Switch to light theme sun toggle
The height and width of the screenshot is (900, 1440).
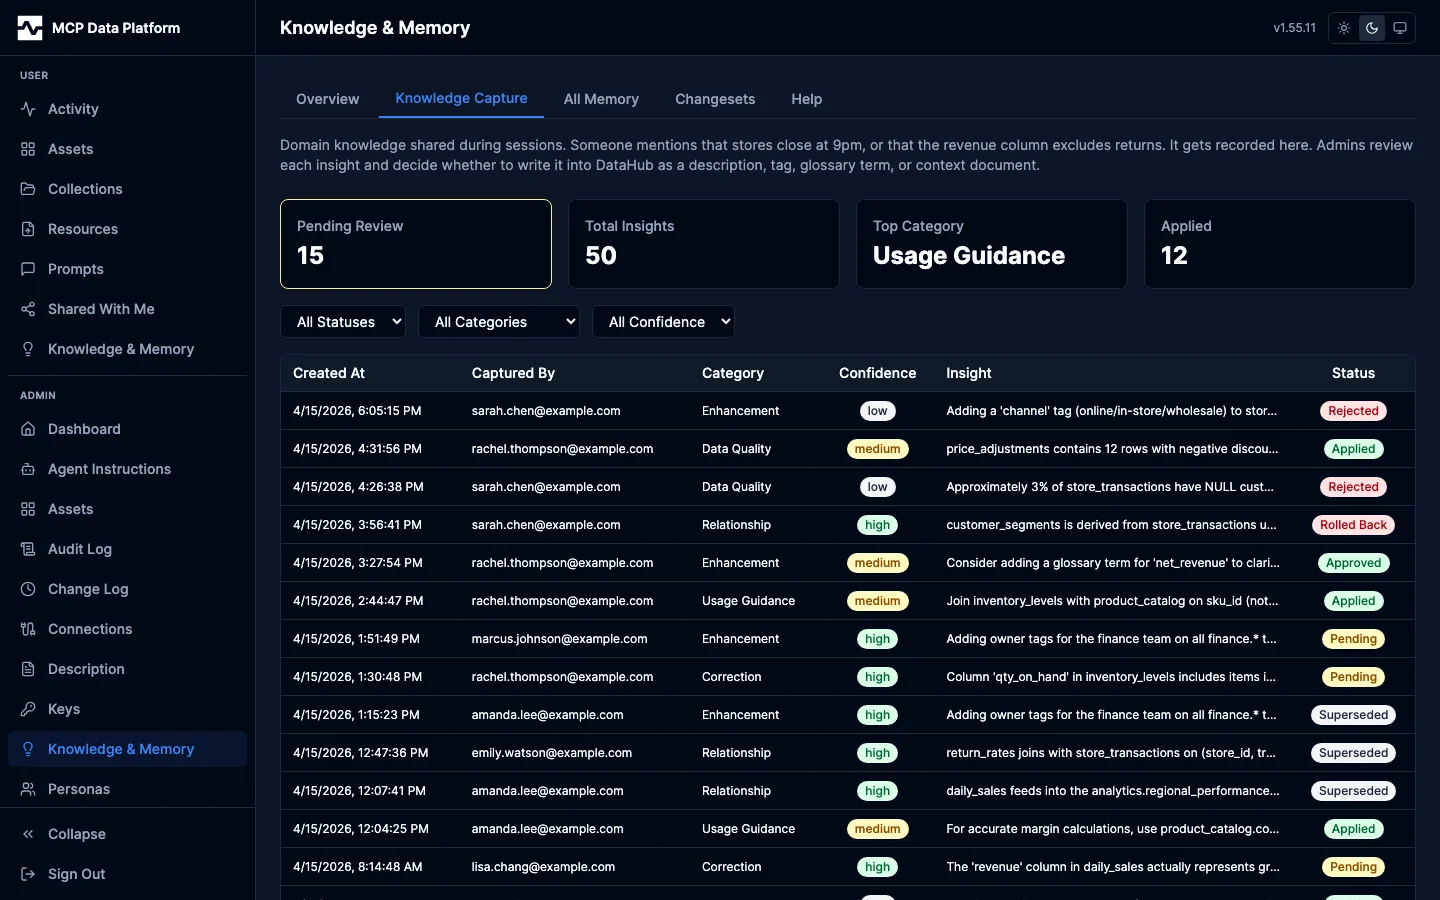[x=1344, y=28]
